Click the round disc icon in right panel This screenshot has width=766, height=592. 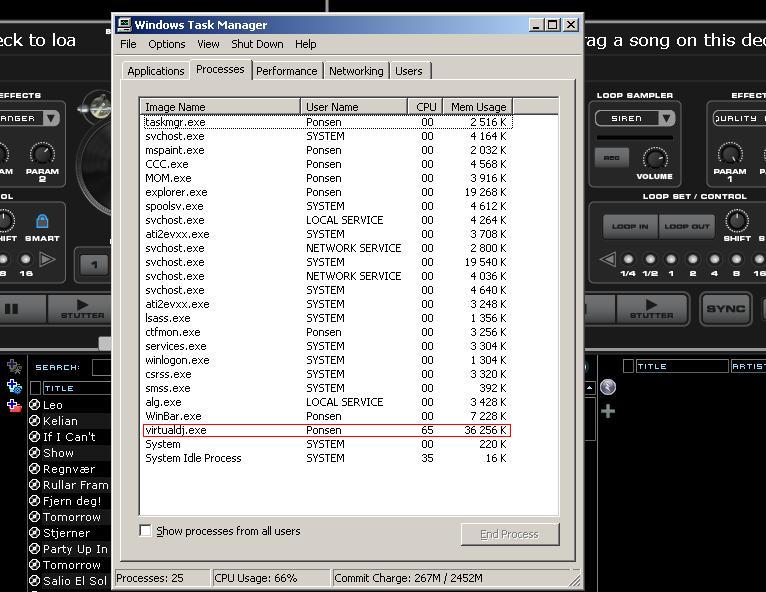(608, 387)
